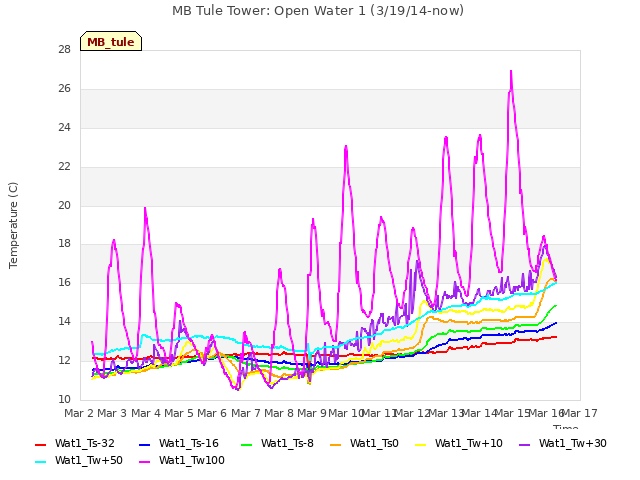
Task: Select the Wat1_Ts-8 legend label
Action: pyautogui.click(x=287, y=444)
